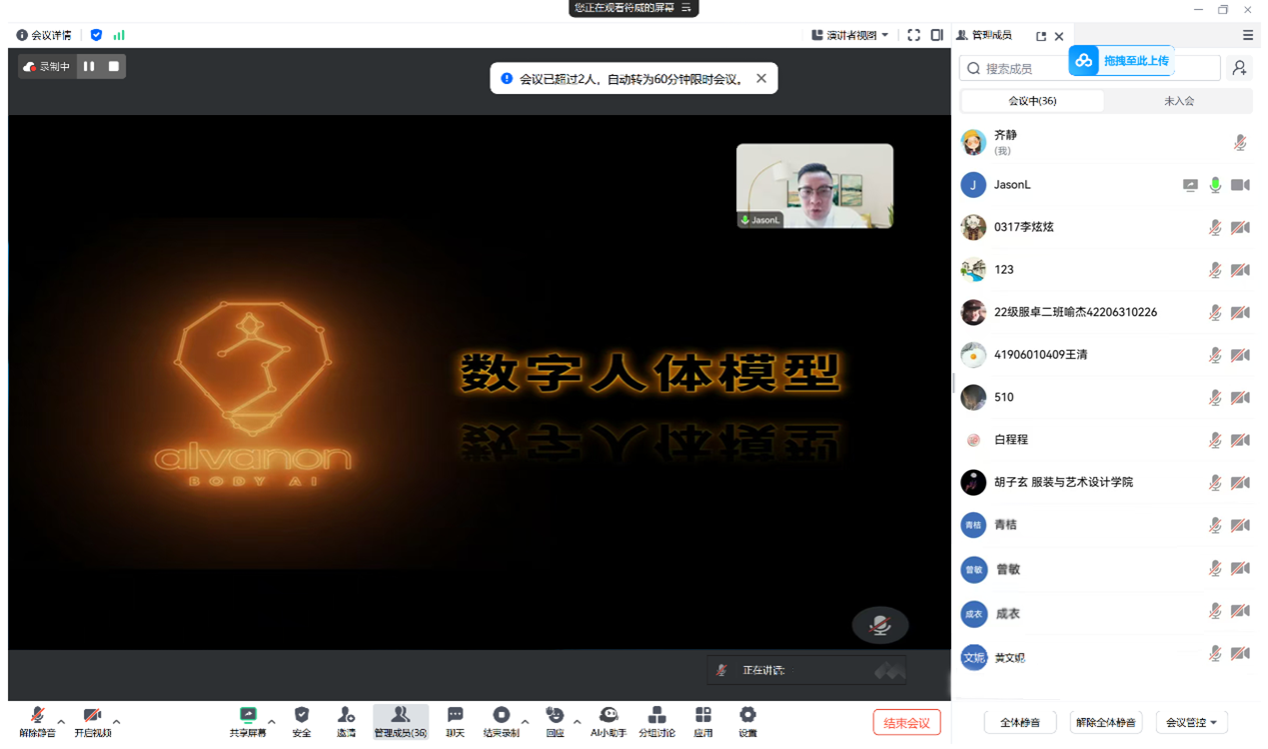The height and width of the screenshot is (749, 1268).
Task: Open the 应用 apps icon
Action: 703,720
